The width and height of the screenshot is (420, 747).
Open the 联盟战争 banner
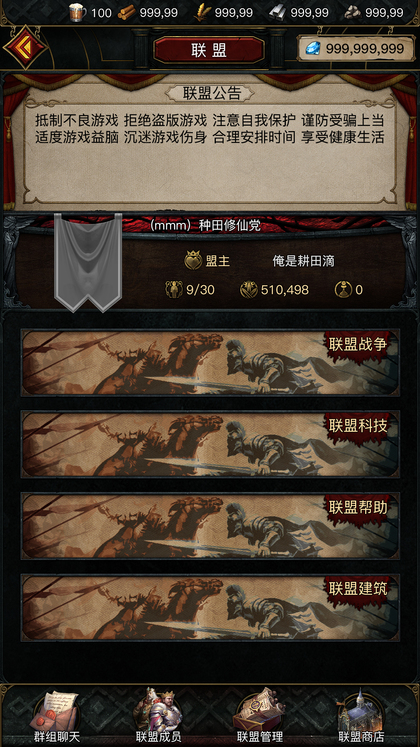point(210,363)
